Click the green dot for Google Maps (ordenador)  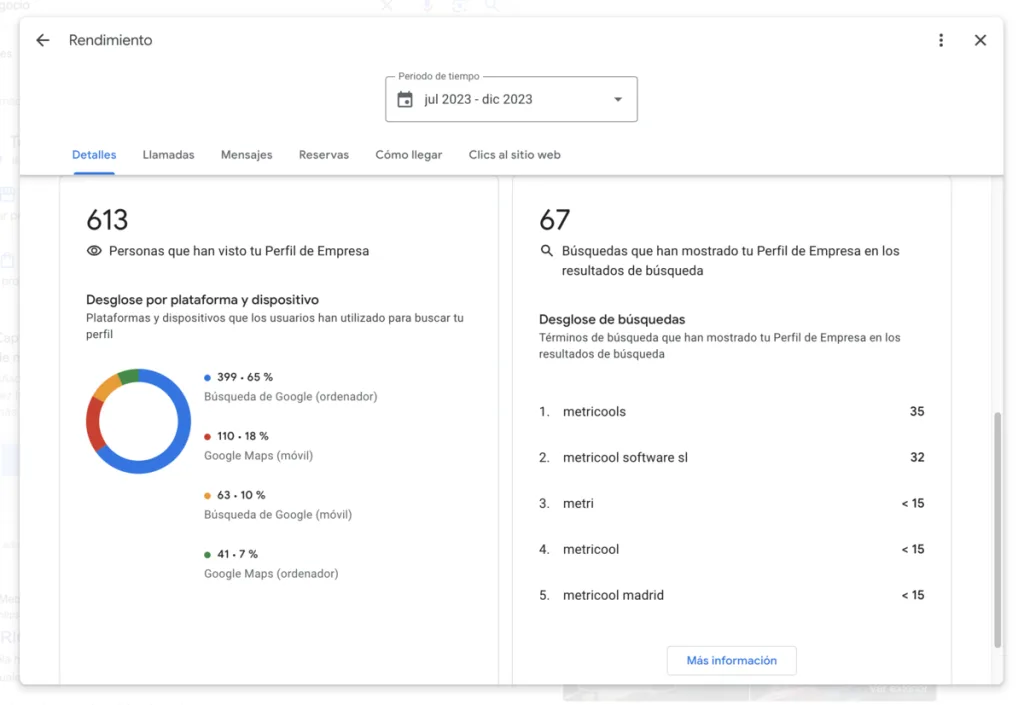tap(207, 554)
